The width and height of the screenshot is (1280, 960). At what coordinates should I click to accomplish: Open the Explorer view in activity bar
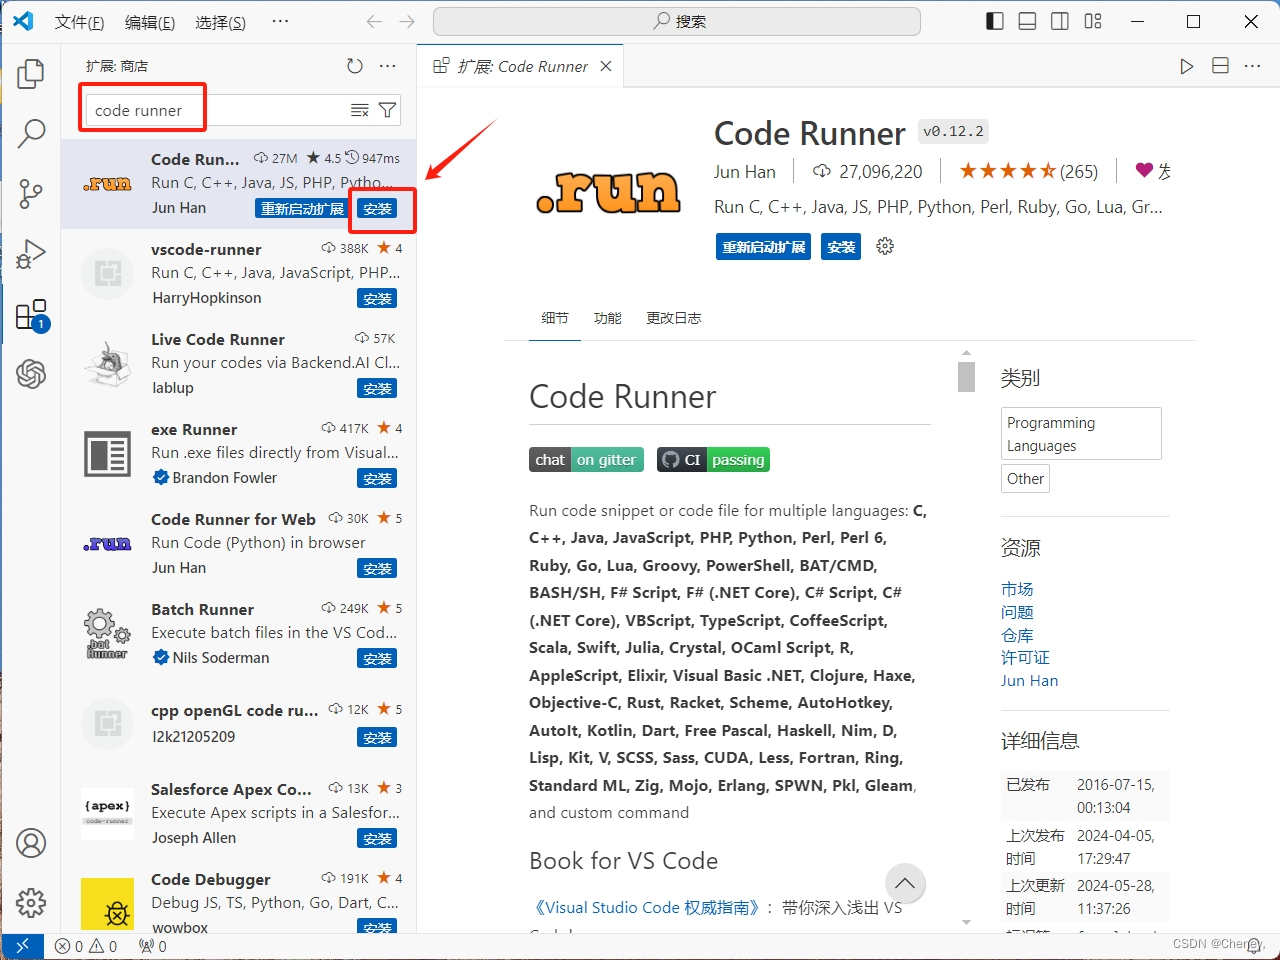pyautogui.click(x=31, y=73)
